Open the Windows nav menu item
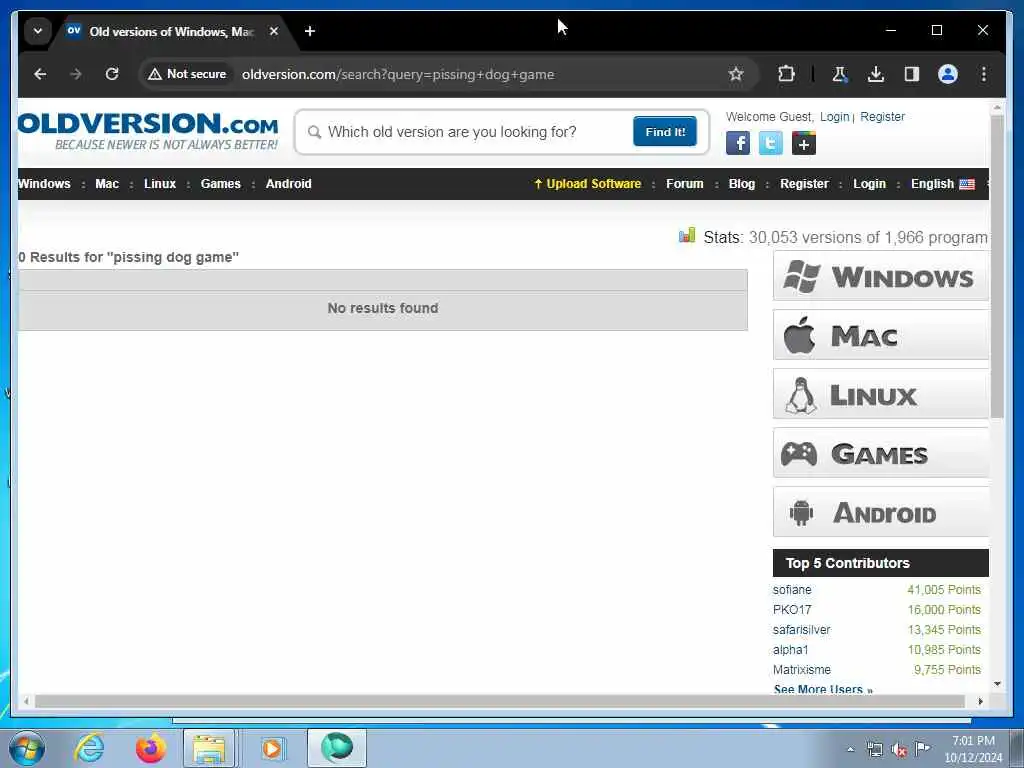This screenshot has width=1024, height=768. coord(44,184)
